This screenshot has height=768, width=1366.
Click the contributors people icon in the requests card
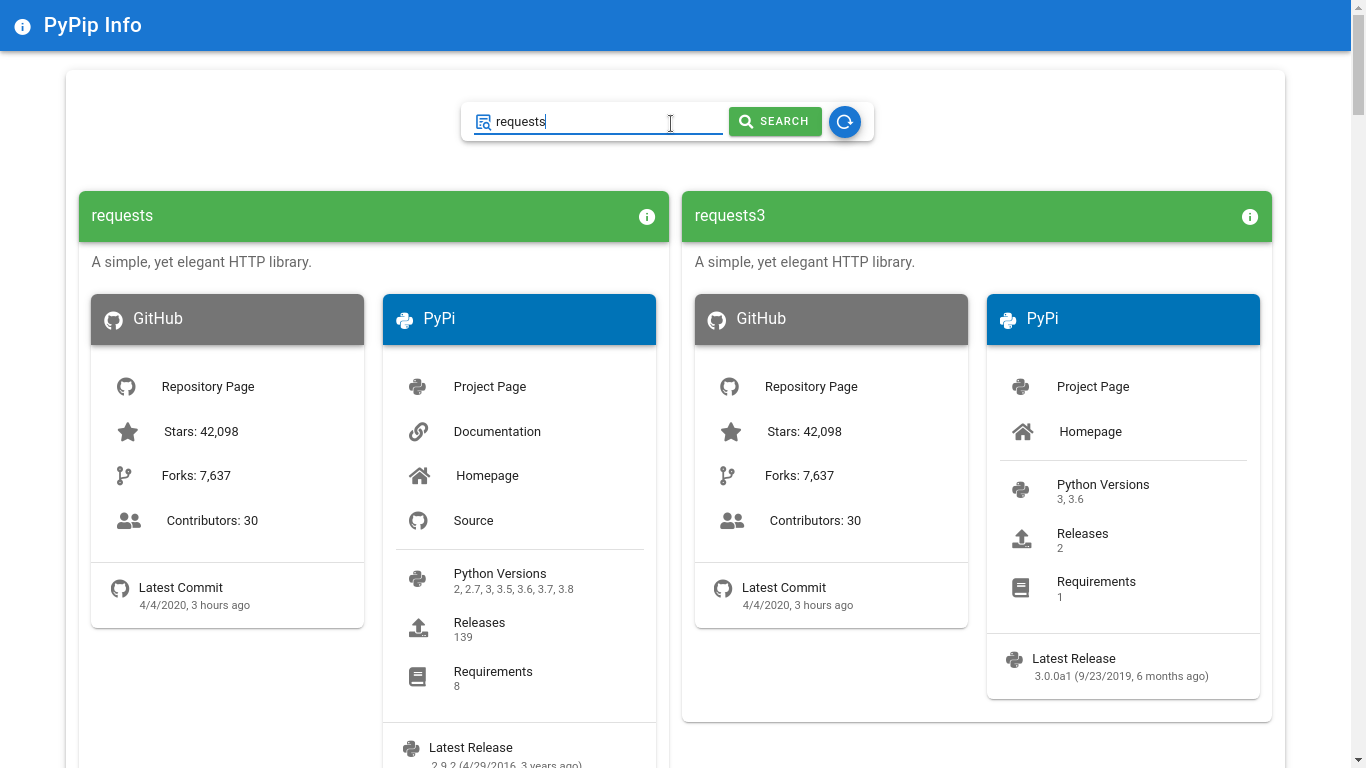pos(129,521)
